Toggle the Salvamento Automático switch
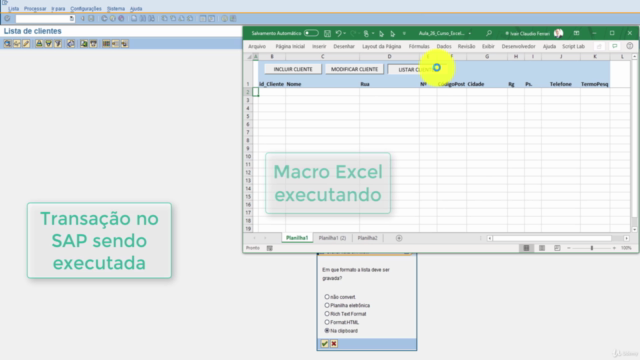Viewport: 640px width, 360px height. (x=311, y=33)
